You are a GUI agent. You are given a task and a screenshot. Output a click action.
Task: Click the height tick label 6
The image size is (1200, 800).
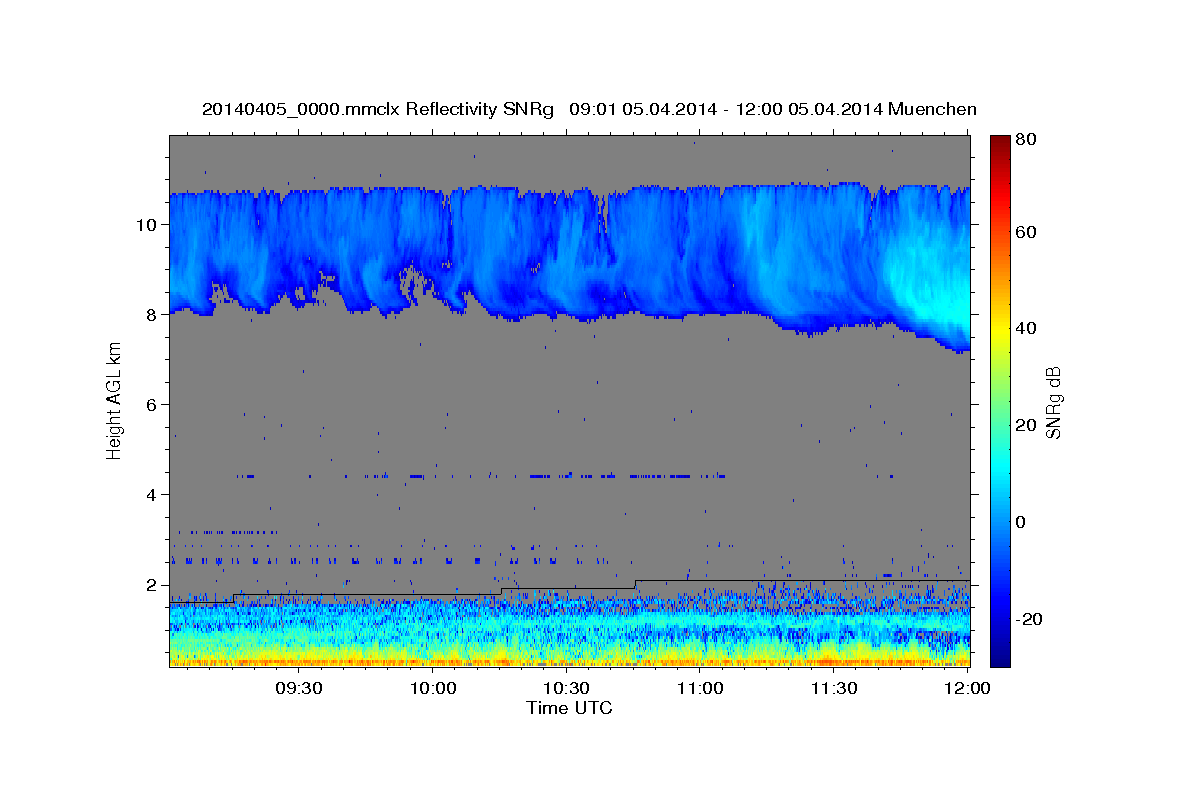coord(151,405)
